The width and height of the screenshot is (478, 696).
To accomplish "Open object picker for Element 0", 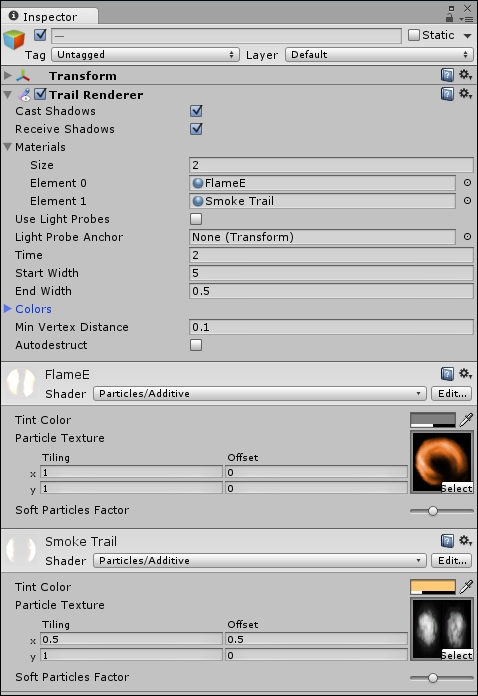I will tap(467, 183).
